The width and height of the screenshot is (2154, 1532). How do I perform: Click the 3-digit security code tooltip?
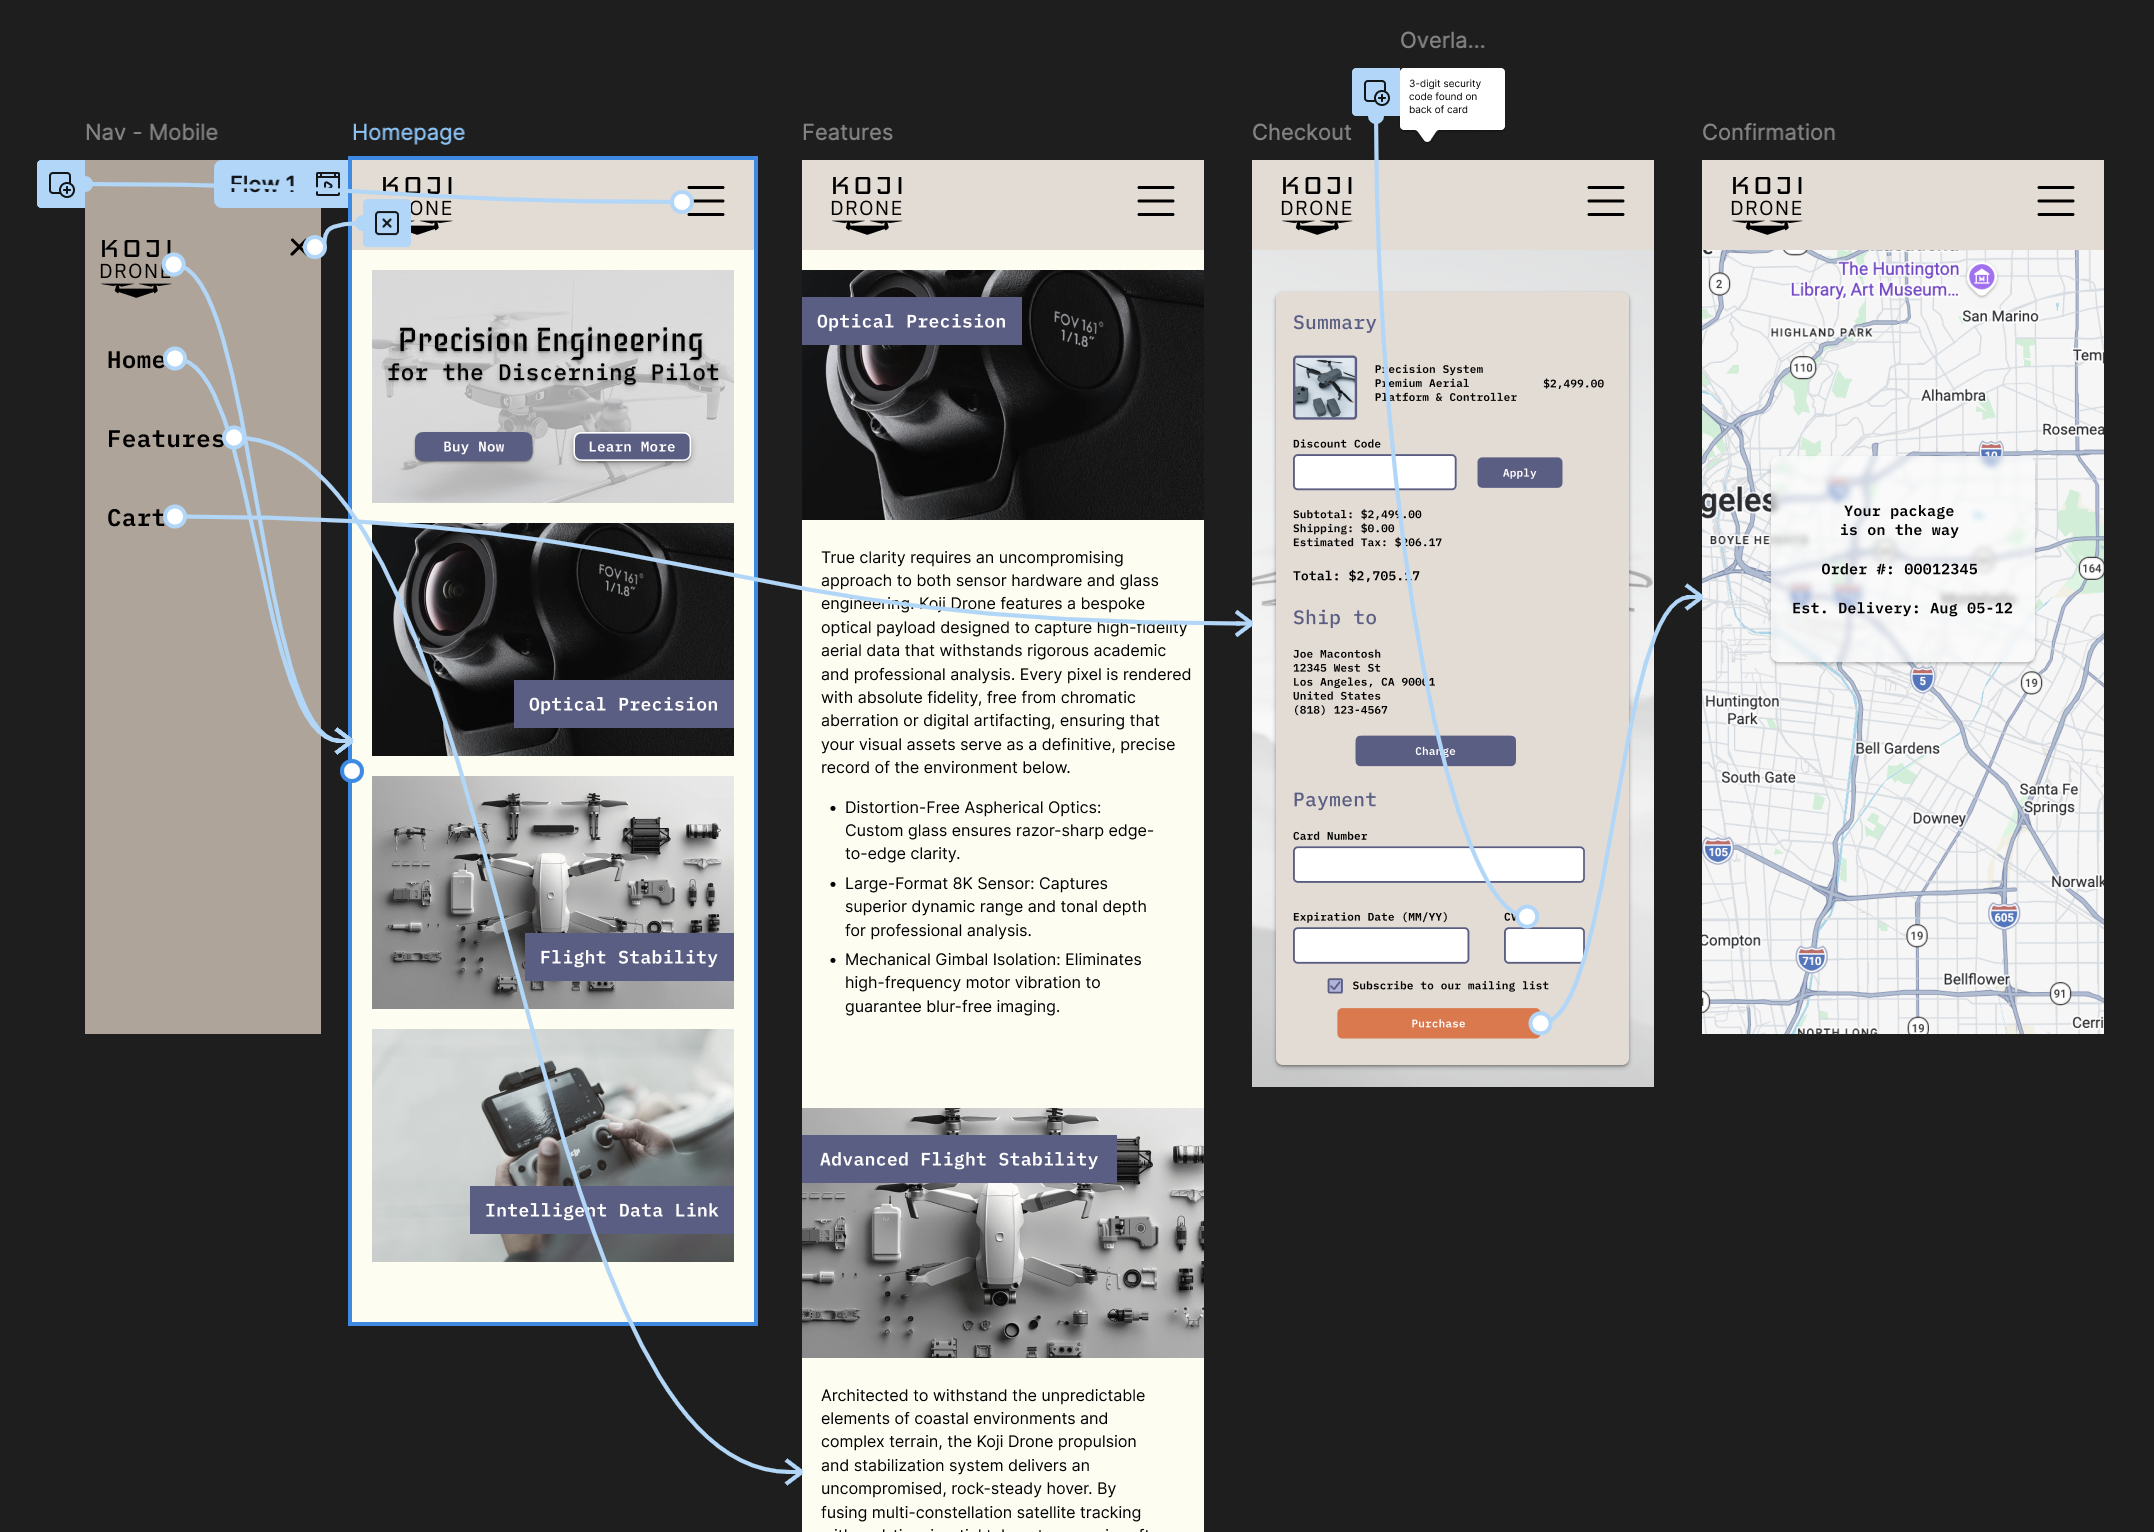point(1452,98)
